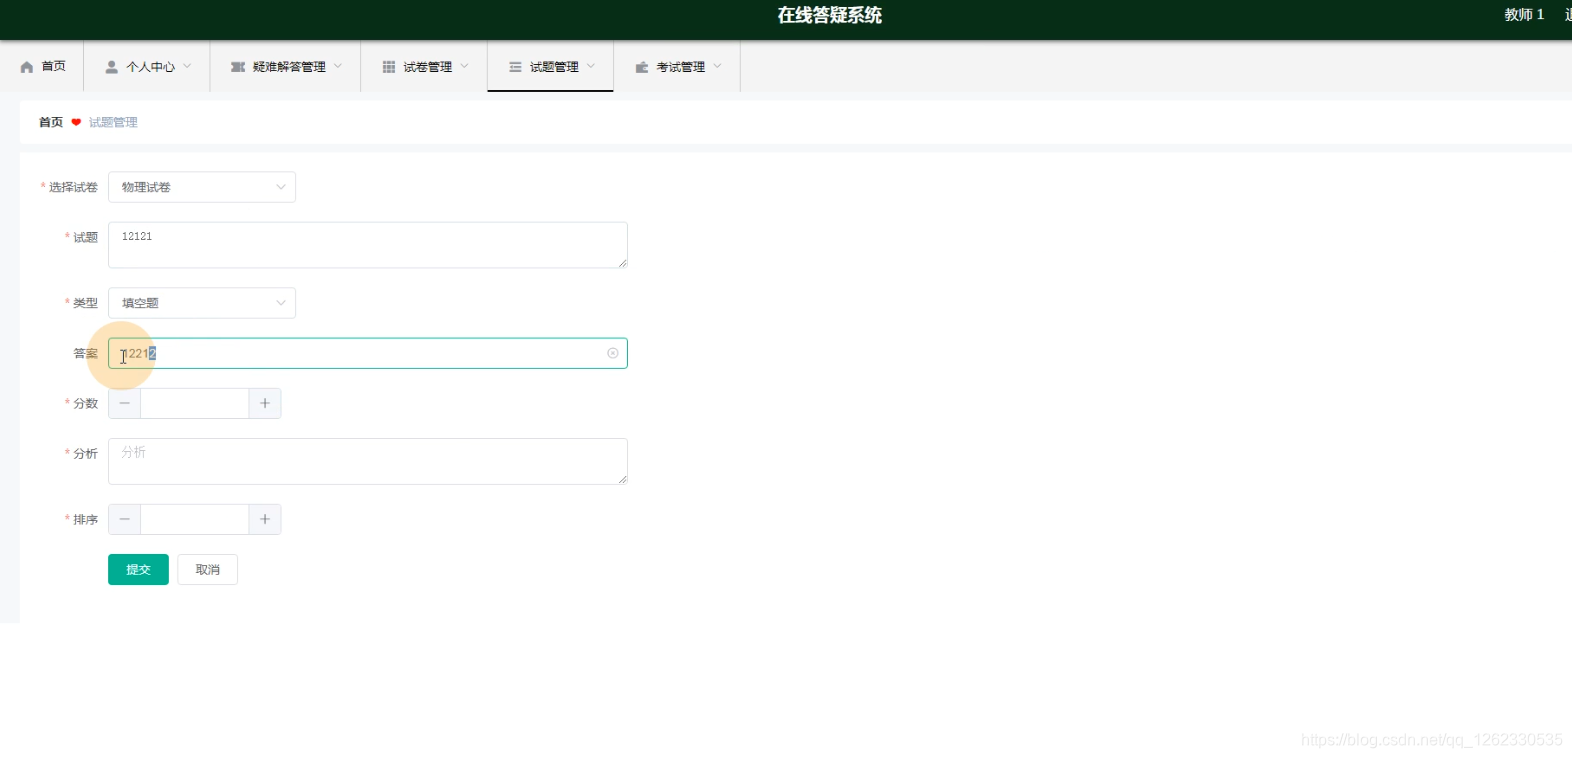1572x758 pixels.
Task: Click the icon beside 考试管理
Action: point(642,67)
